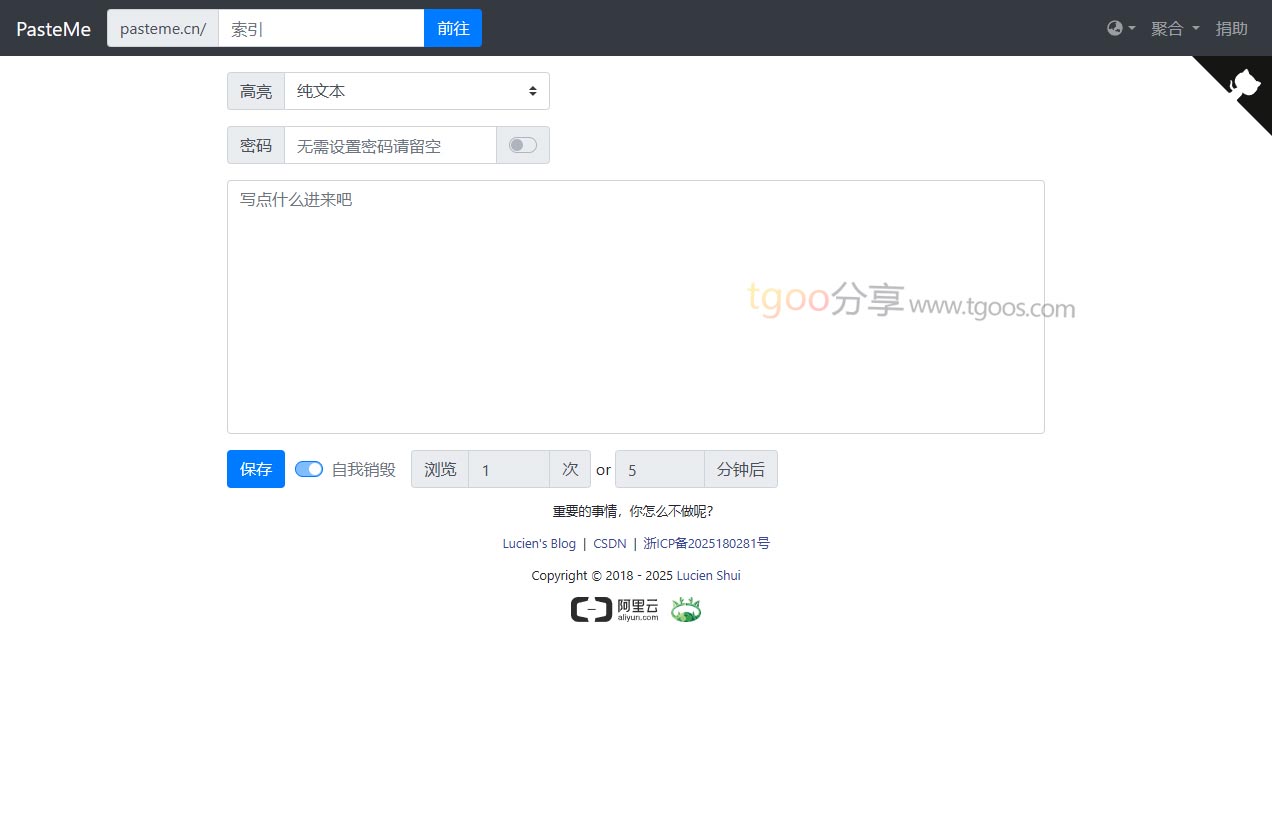
Task: Click the Aliyun logo in footer
Action: (x=614, y=609)
